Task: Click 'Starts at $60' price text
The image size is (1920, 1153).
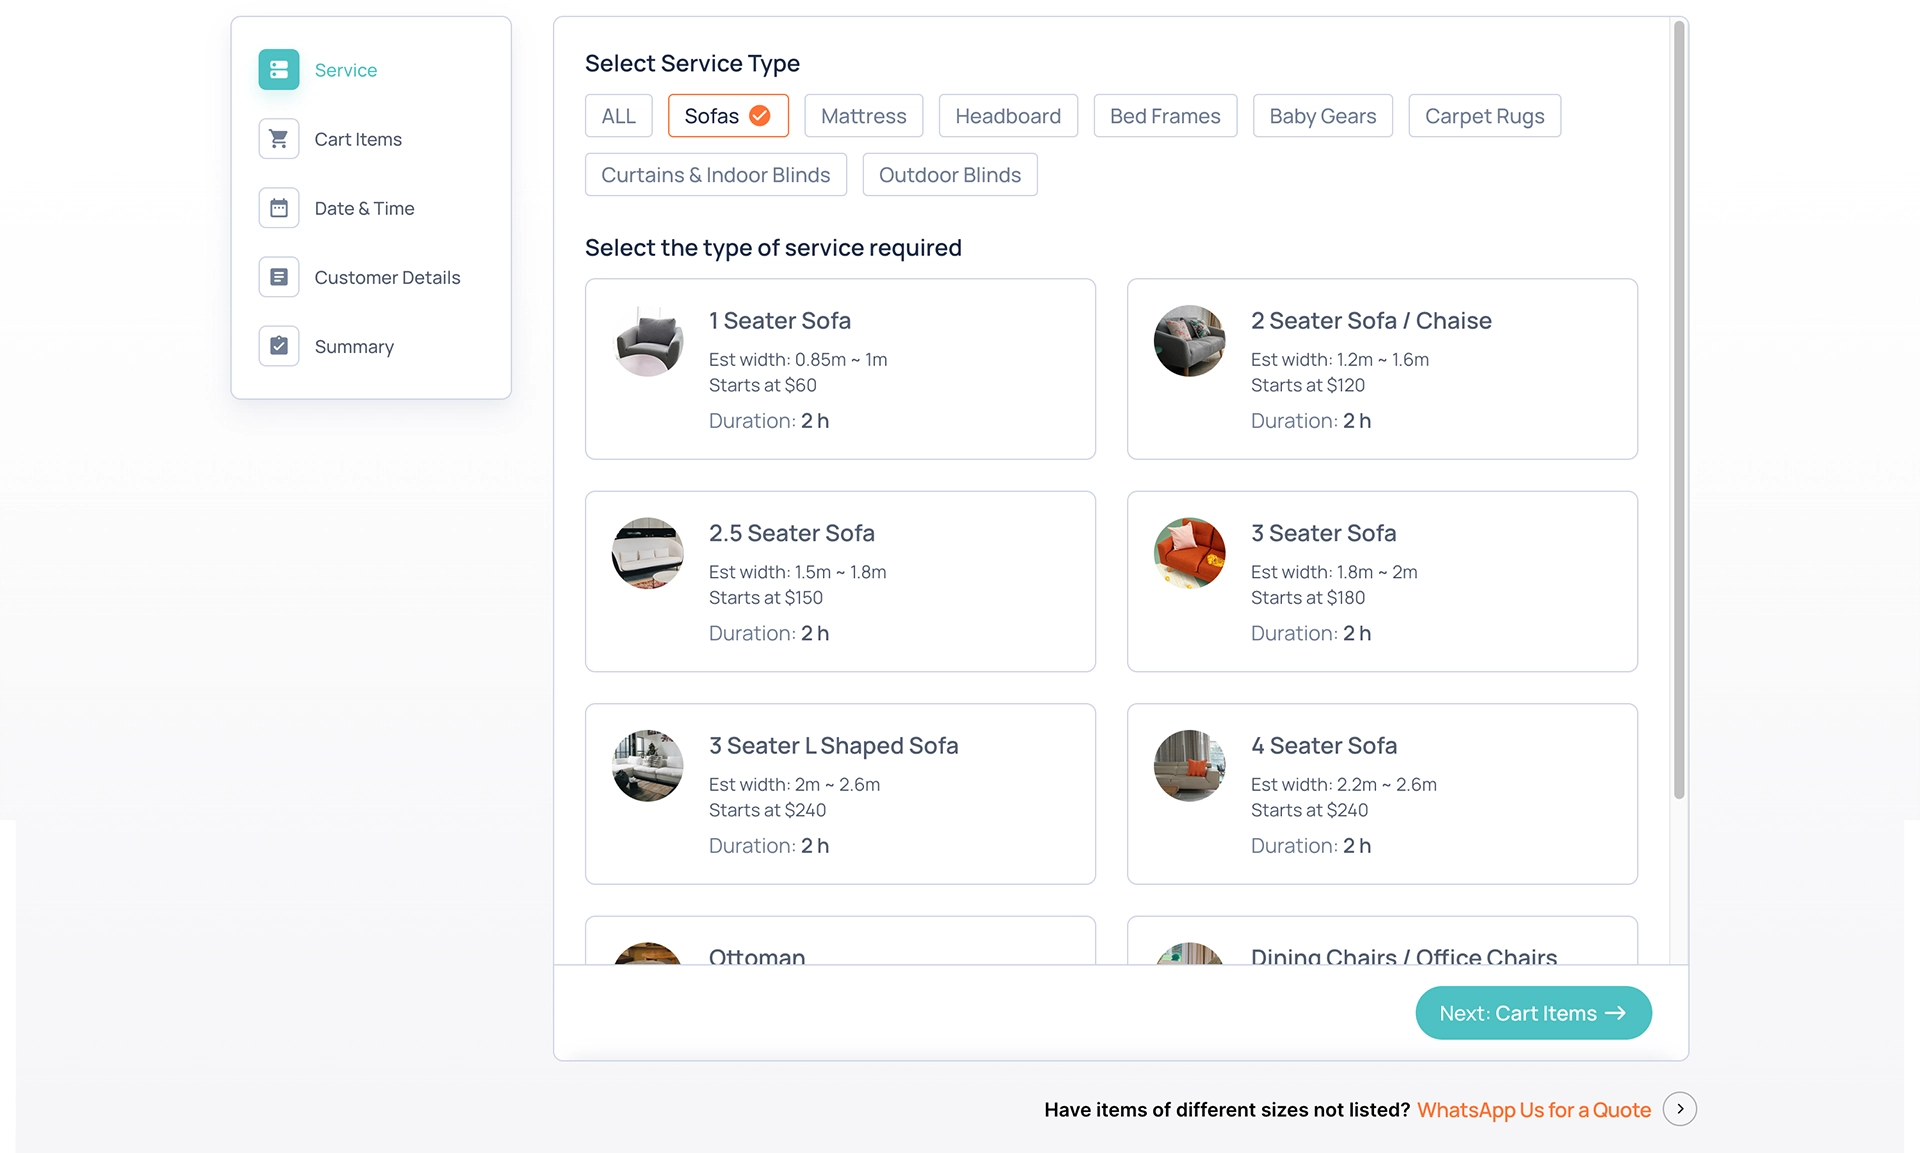Action: pos(763,385)
